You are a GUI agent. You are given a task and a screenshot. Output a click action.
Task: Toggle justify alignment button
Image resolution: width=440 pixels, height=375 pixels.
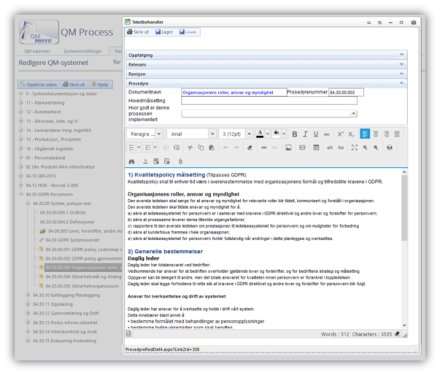[397, 134]
